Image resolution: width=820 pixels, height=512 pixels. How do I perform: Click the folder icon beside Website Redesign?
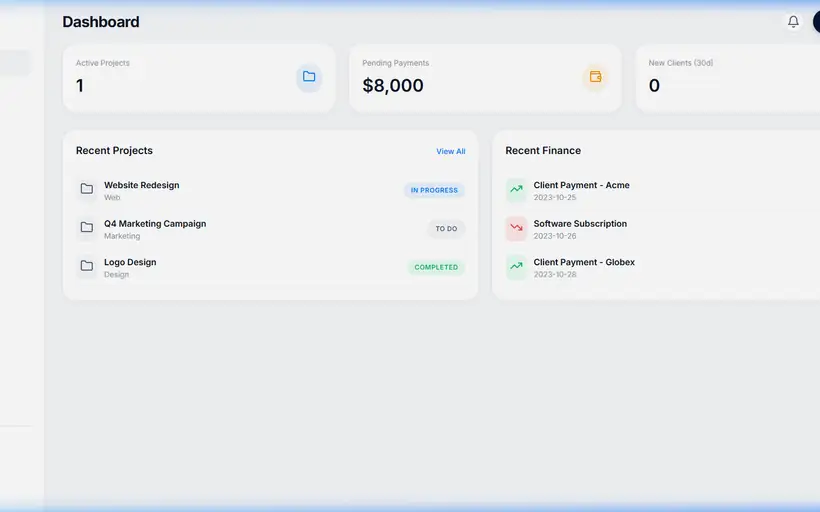87,189
